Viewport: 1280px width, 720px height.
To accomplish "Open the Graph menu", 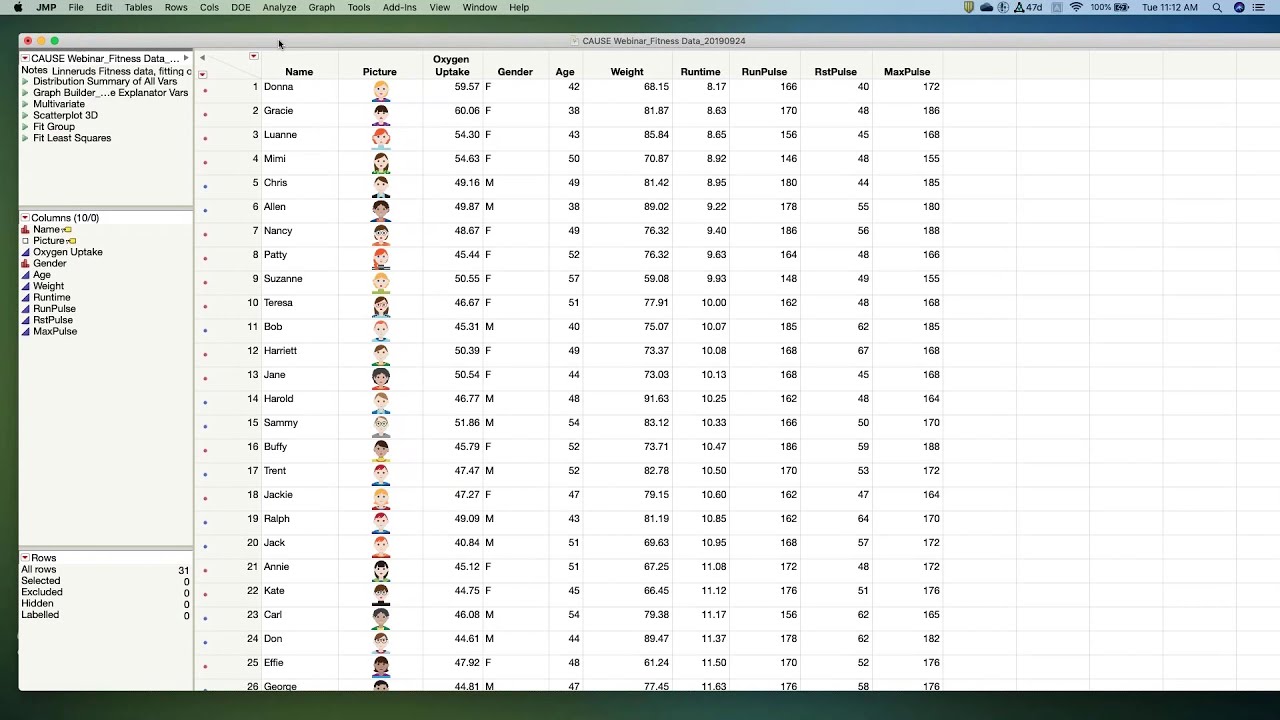I will point(322,7).
